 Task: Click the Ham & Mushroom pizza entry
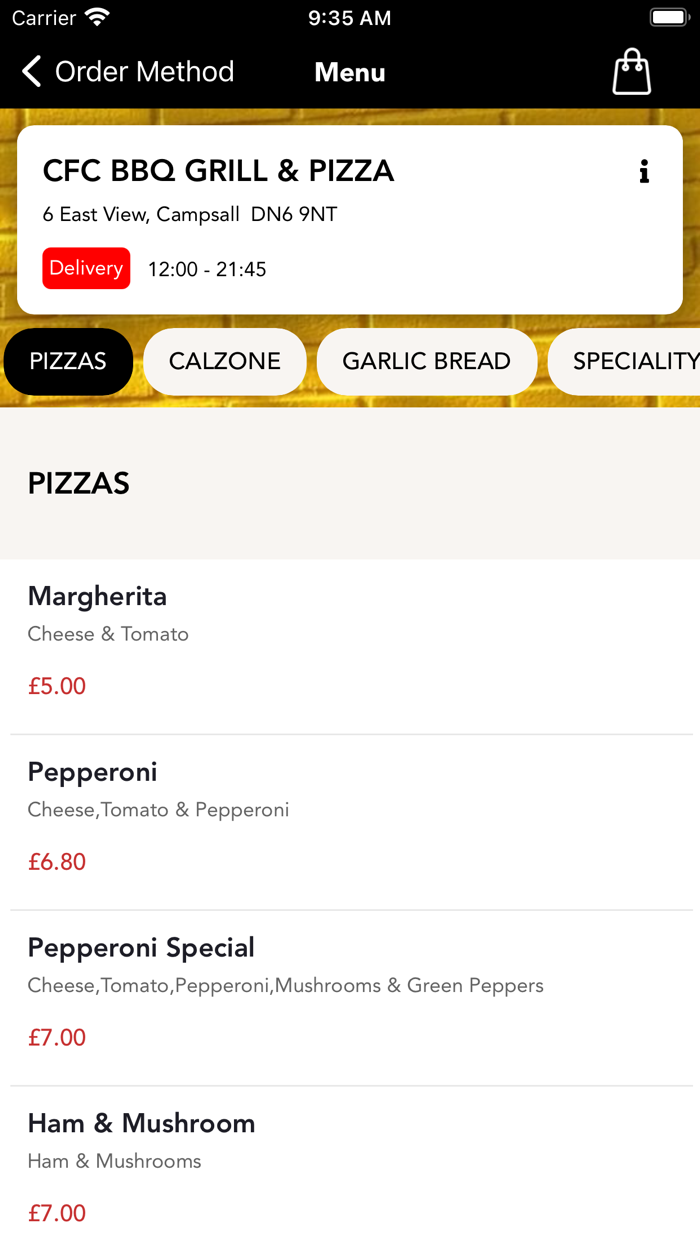click(141, 1124)
